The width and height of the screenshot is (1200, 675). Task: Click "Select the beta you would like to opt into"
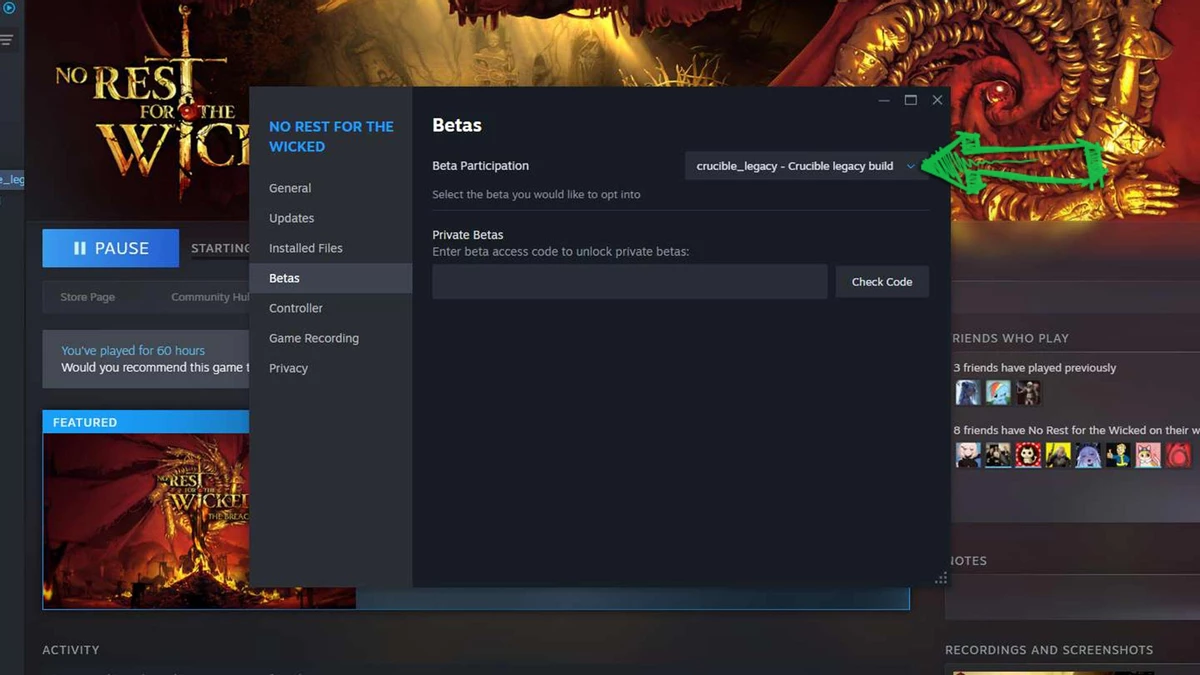[536, 194]
